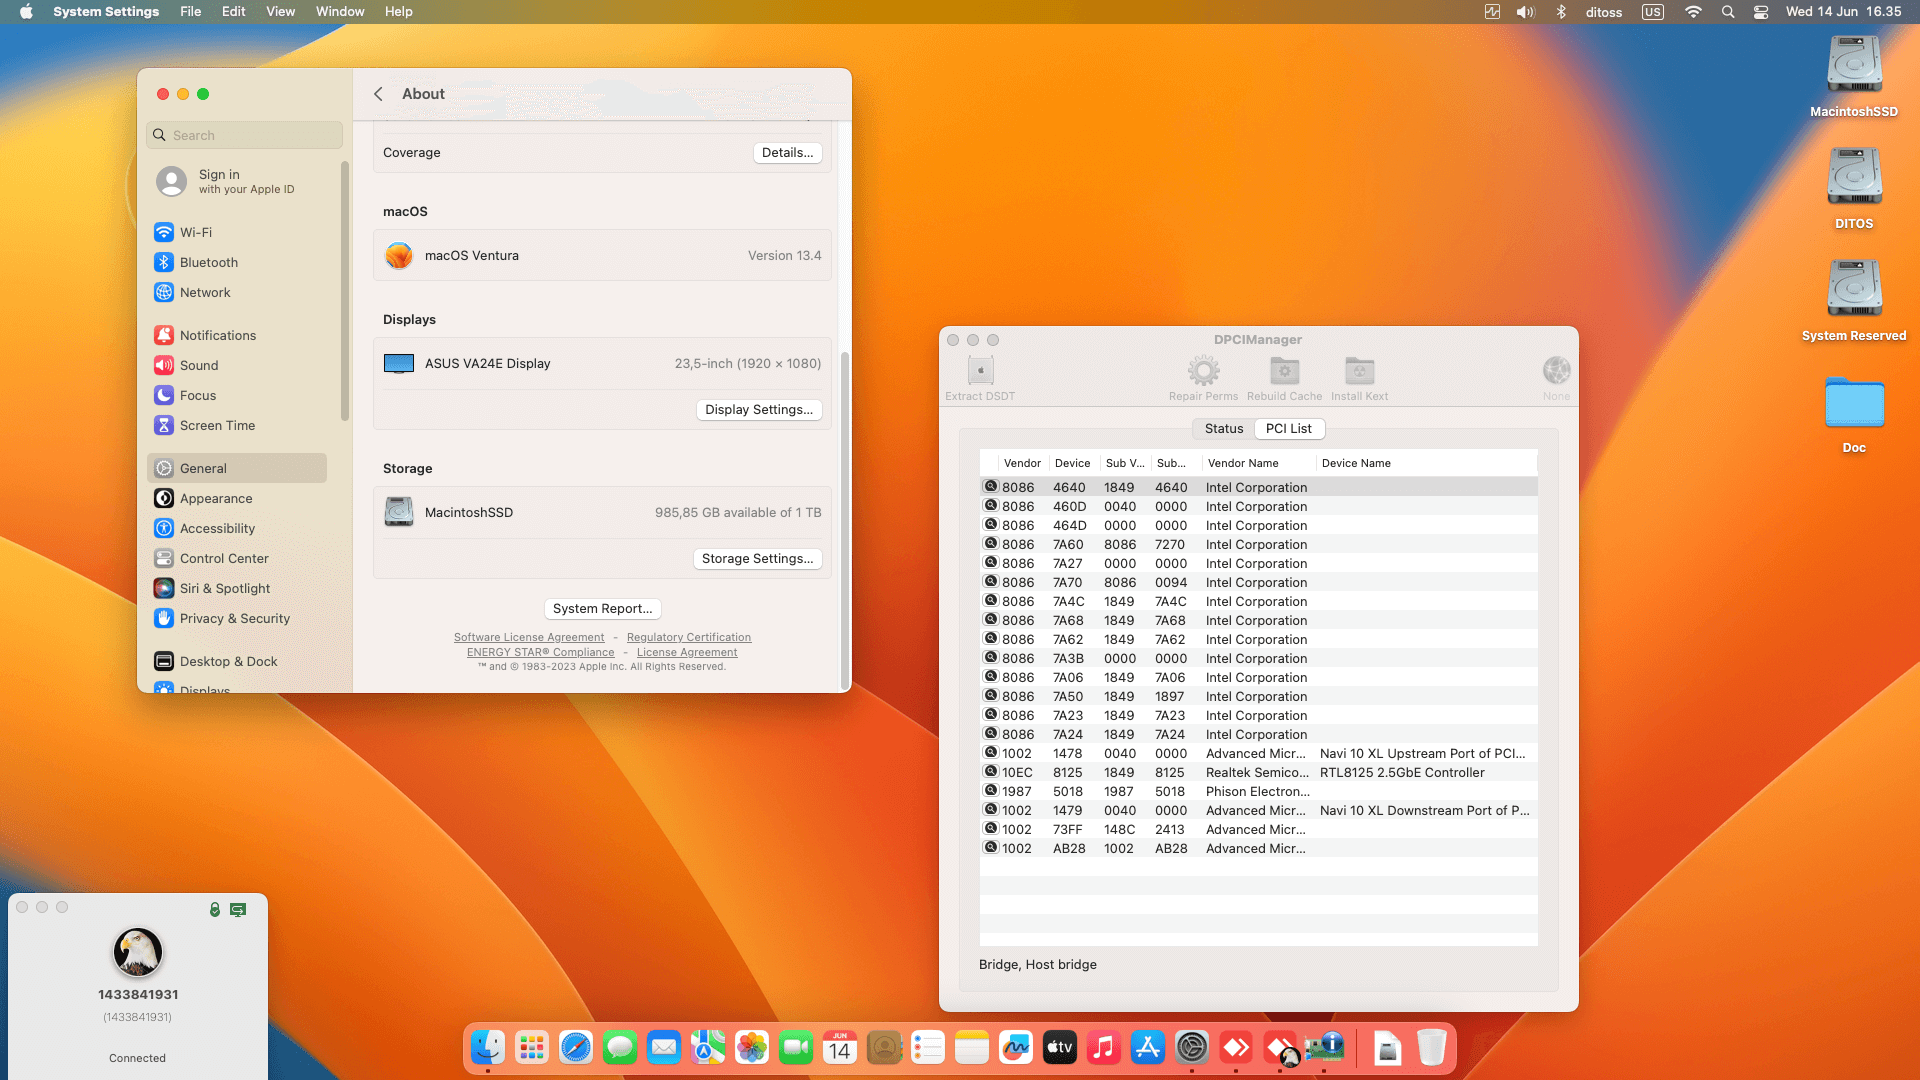Viewport: 1920px width, 1080px height.
Task: Click Rebuild Cache in DPCIManager
Action: tap(1284, 378)
